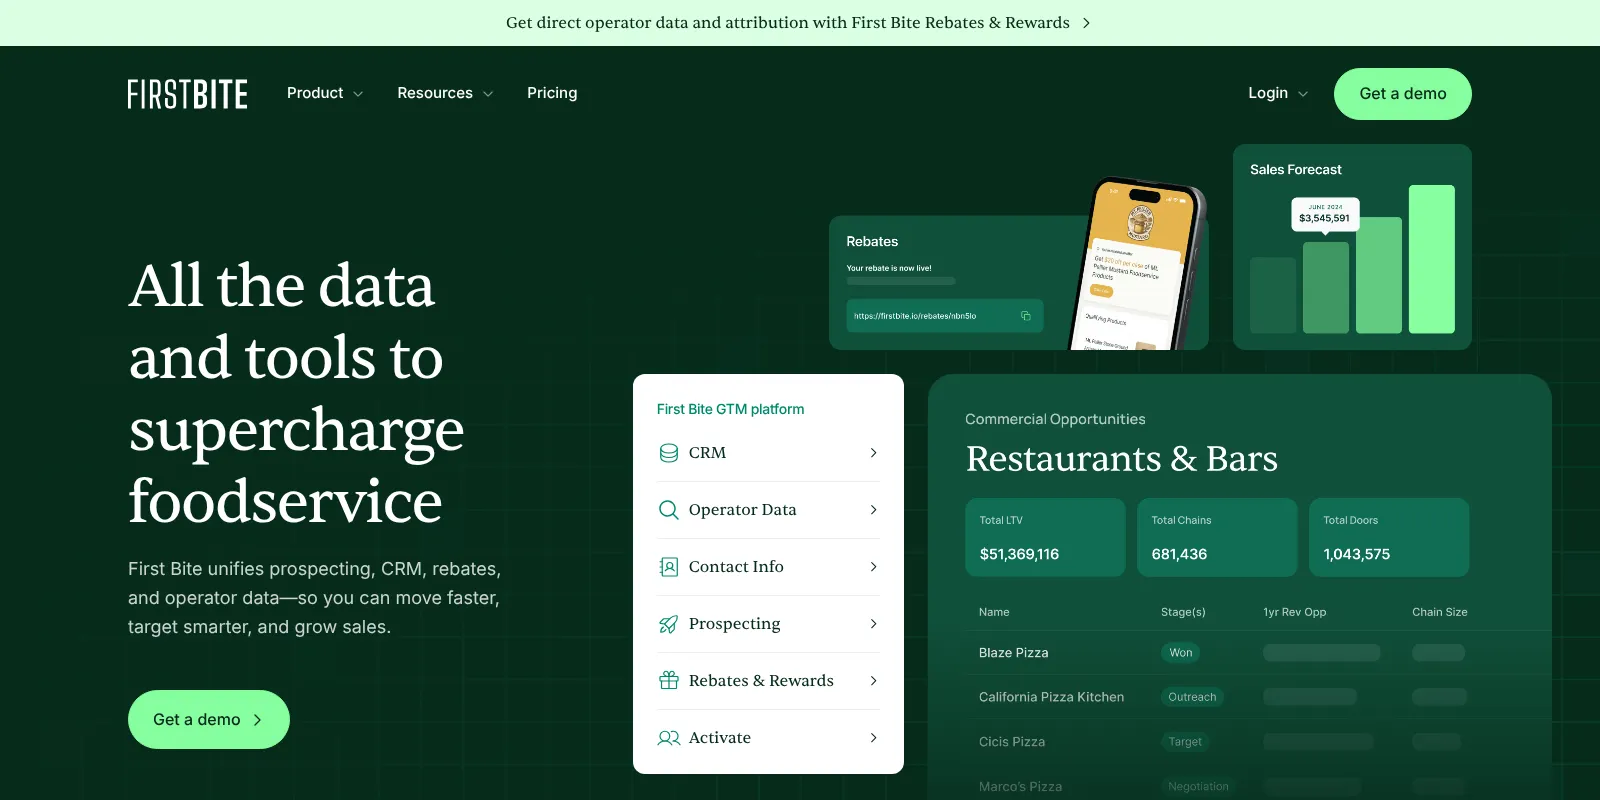Click the Rebates & Rewards gift icon

pos(669,681)
